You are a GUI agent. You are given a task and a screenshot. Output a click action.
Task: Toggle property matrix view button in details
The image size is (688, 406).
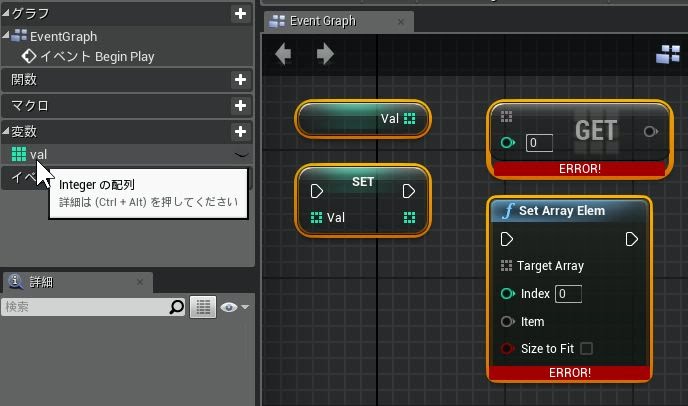click(x=204, y=308)
